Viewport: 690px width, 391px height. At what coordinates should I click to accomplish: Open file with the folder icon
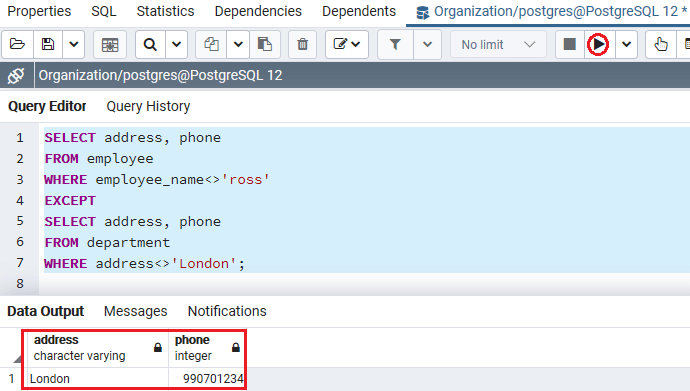tap(17, 44)
